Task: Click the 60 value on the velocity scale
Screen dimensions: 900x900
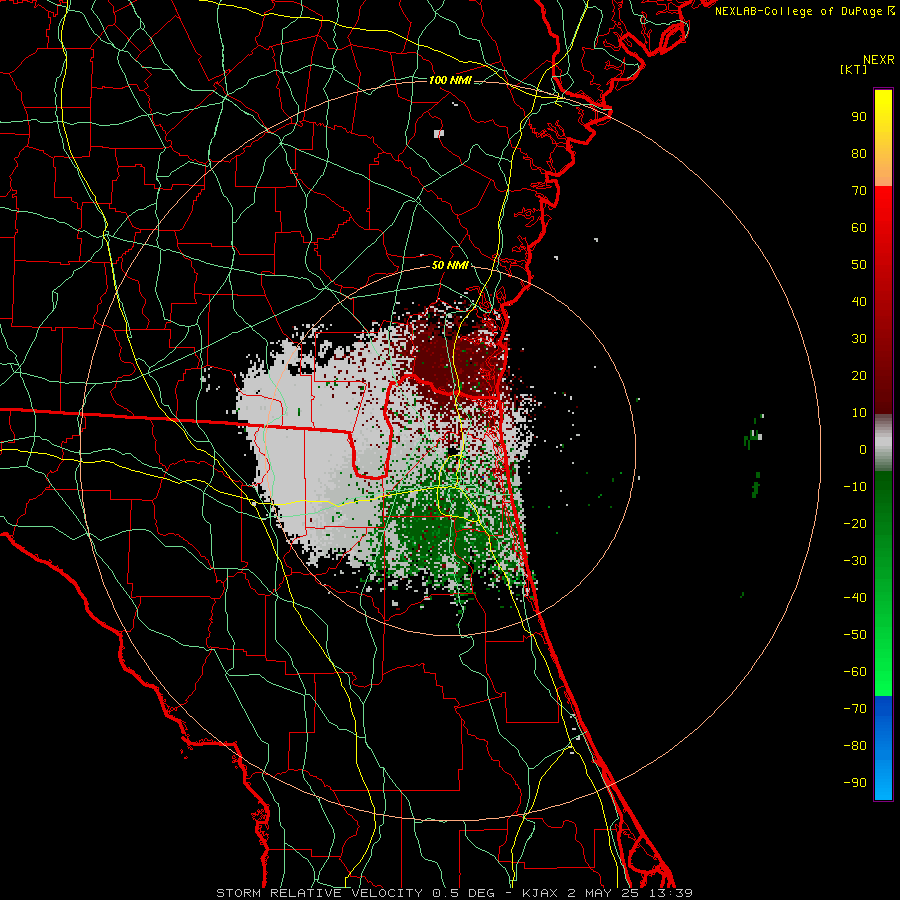Action: [x=859, y=227]
